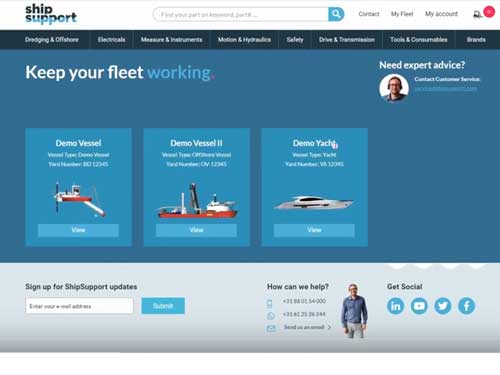Click the WhatsApp phone icon
Screen dimensions: 500x375
(x=271, y=315)
